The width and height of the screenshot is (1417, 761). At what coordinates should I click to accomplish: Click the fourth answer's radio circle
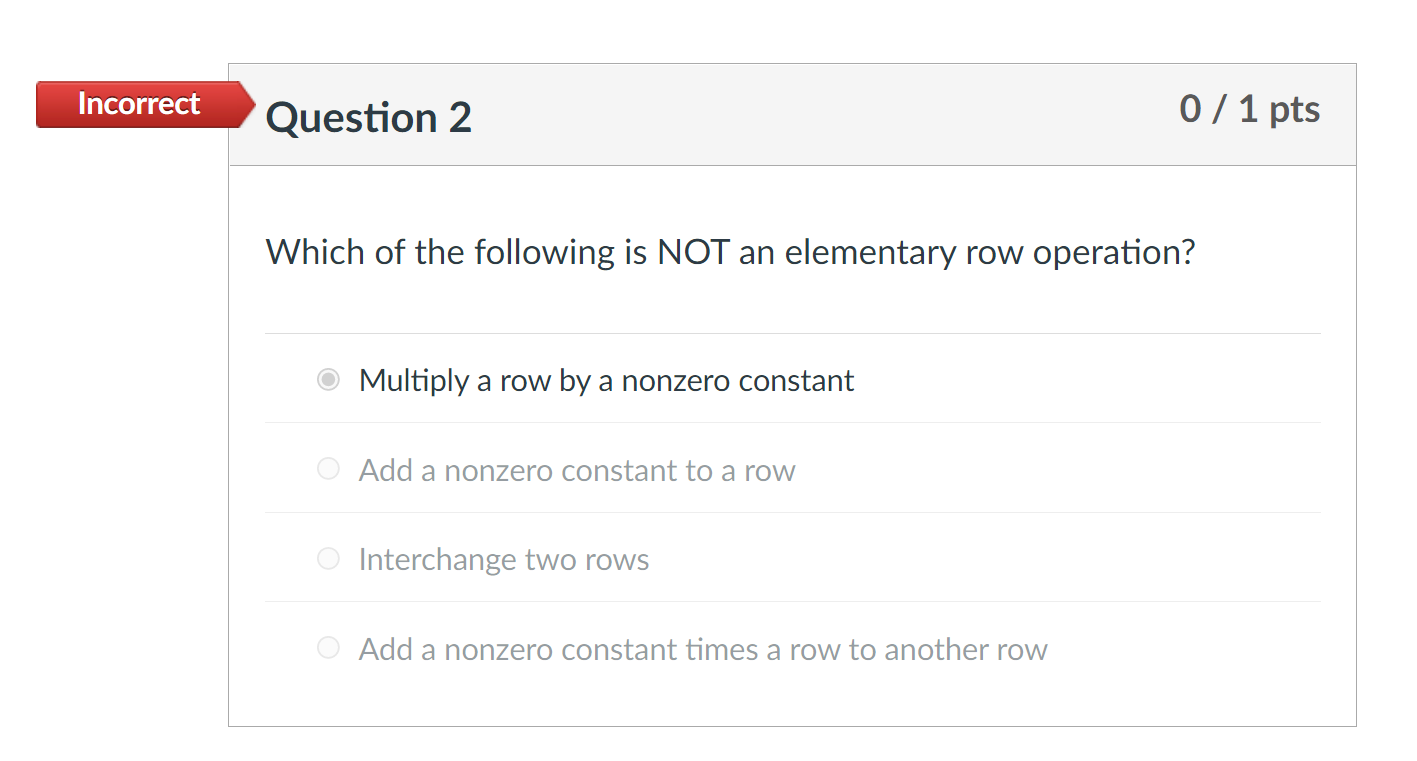328,648
